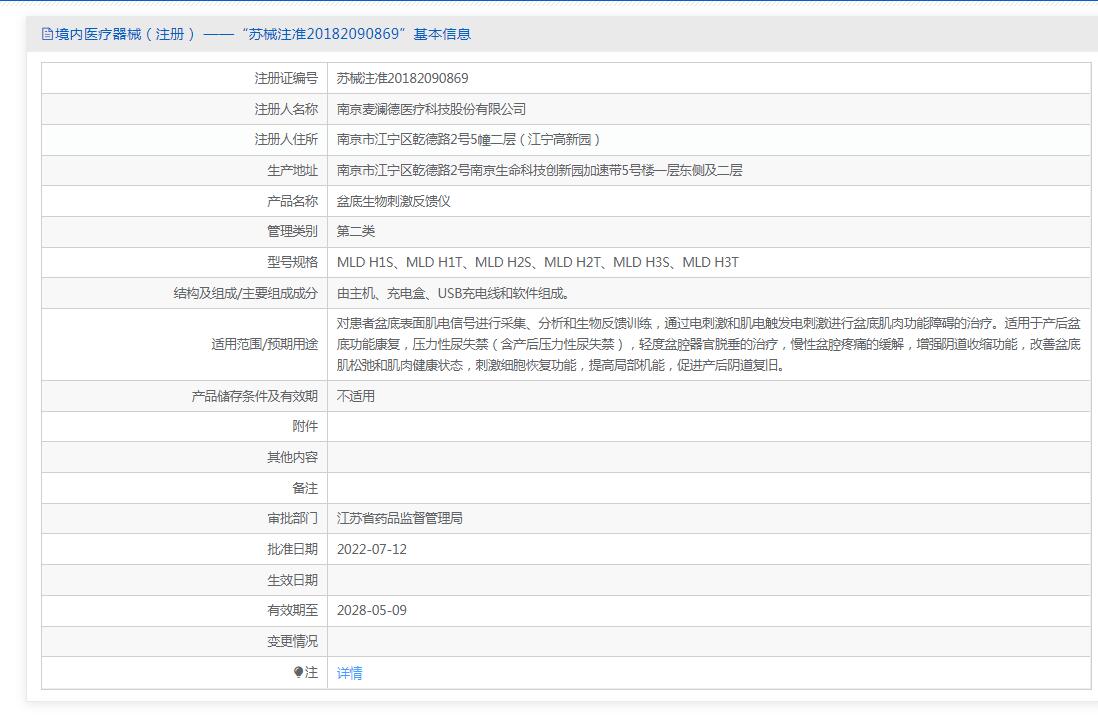This screenshot has width=1098, height=726.
Task: Click product name 盆底生物刺激反馈仪
Action: (394, 201)
